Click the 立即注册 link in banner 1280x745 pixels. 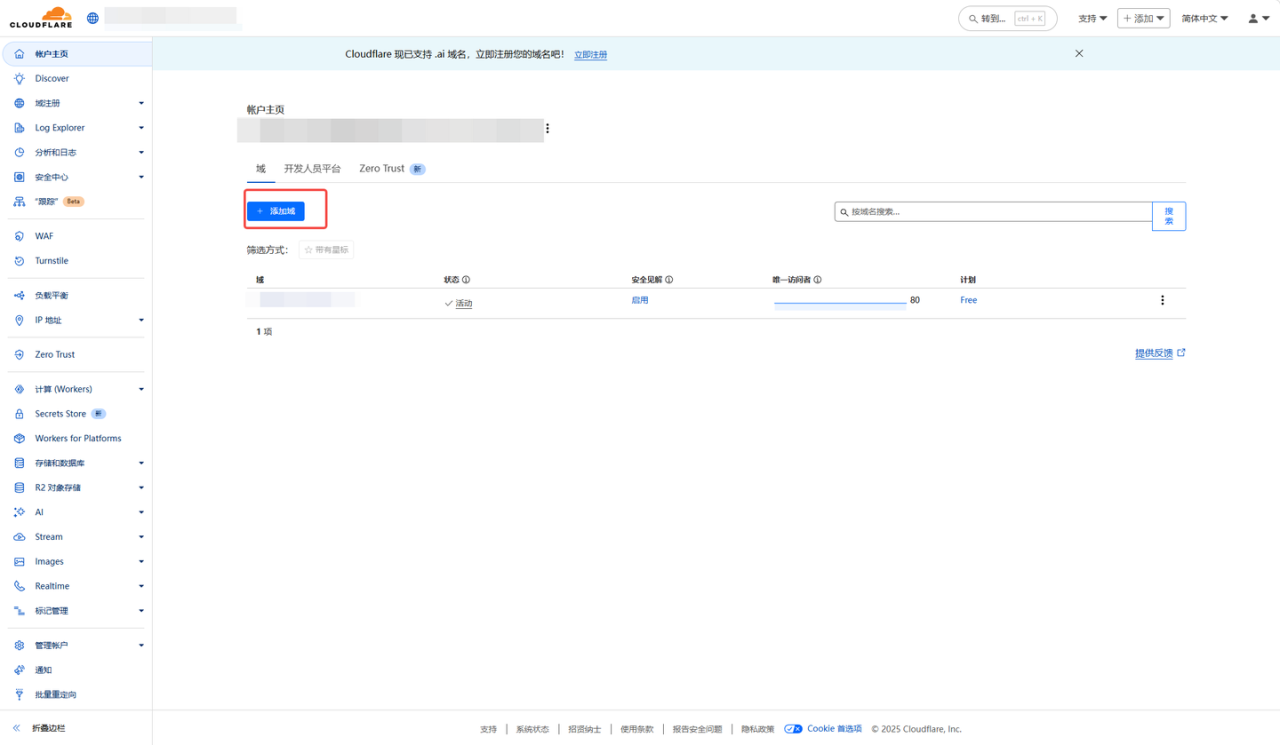(x=590, y=55)
